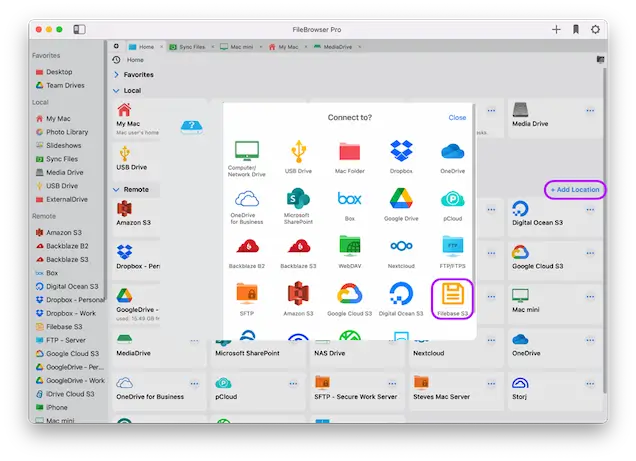Open the Storj location card
Screen dimensions: 636x461
point(554,389)
